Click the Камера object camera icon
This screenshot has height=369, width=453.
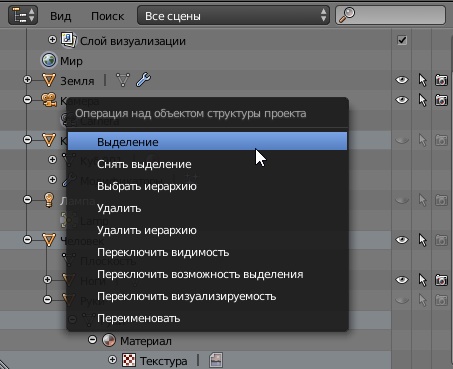point(49,100)
